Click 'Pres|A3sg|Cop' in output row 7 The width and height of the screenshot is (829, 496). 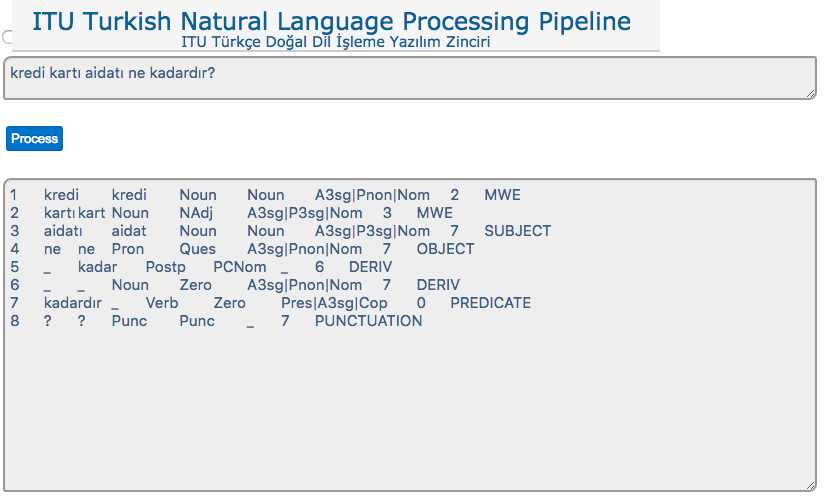tap(334, 303)
